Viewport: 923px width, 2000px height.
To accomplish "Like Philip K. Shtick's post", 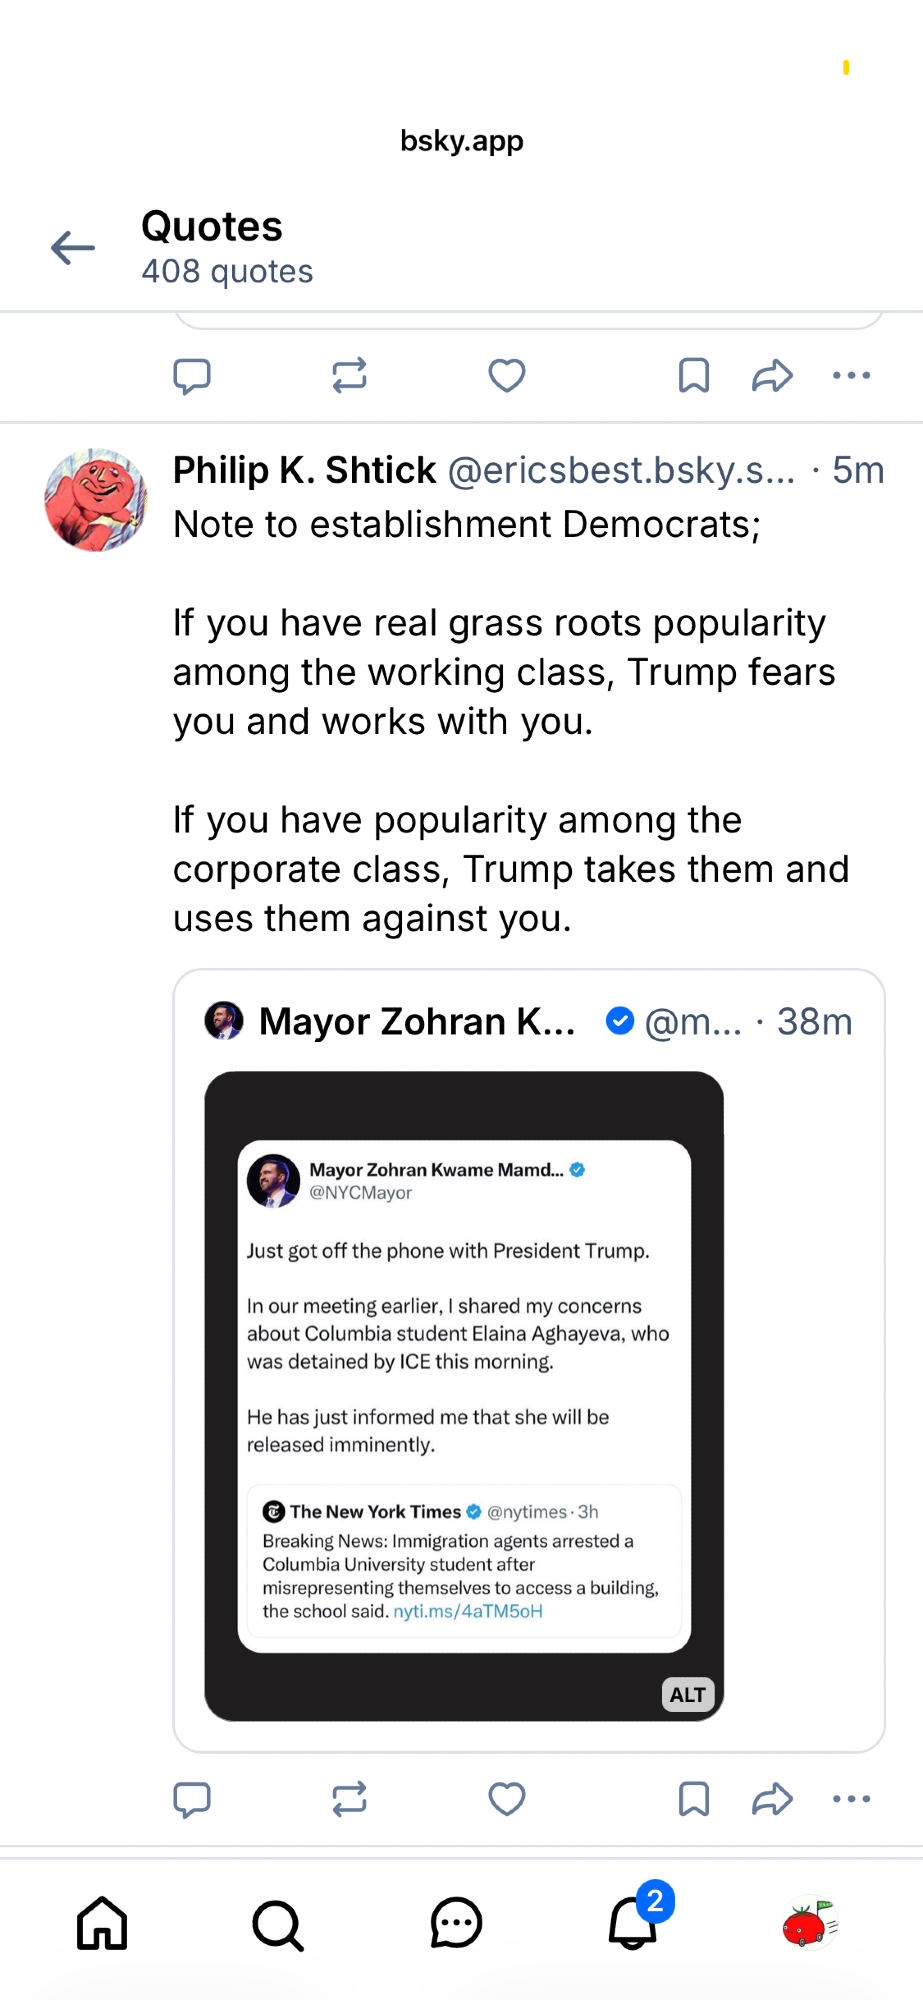I will (507, 1799).
